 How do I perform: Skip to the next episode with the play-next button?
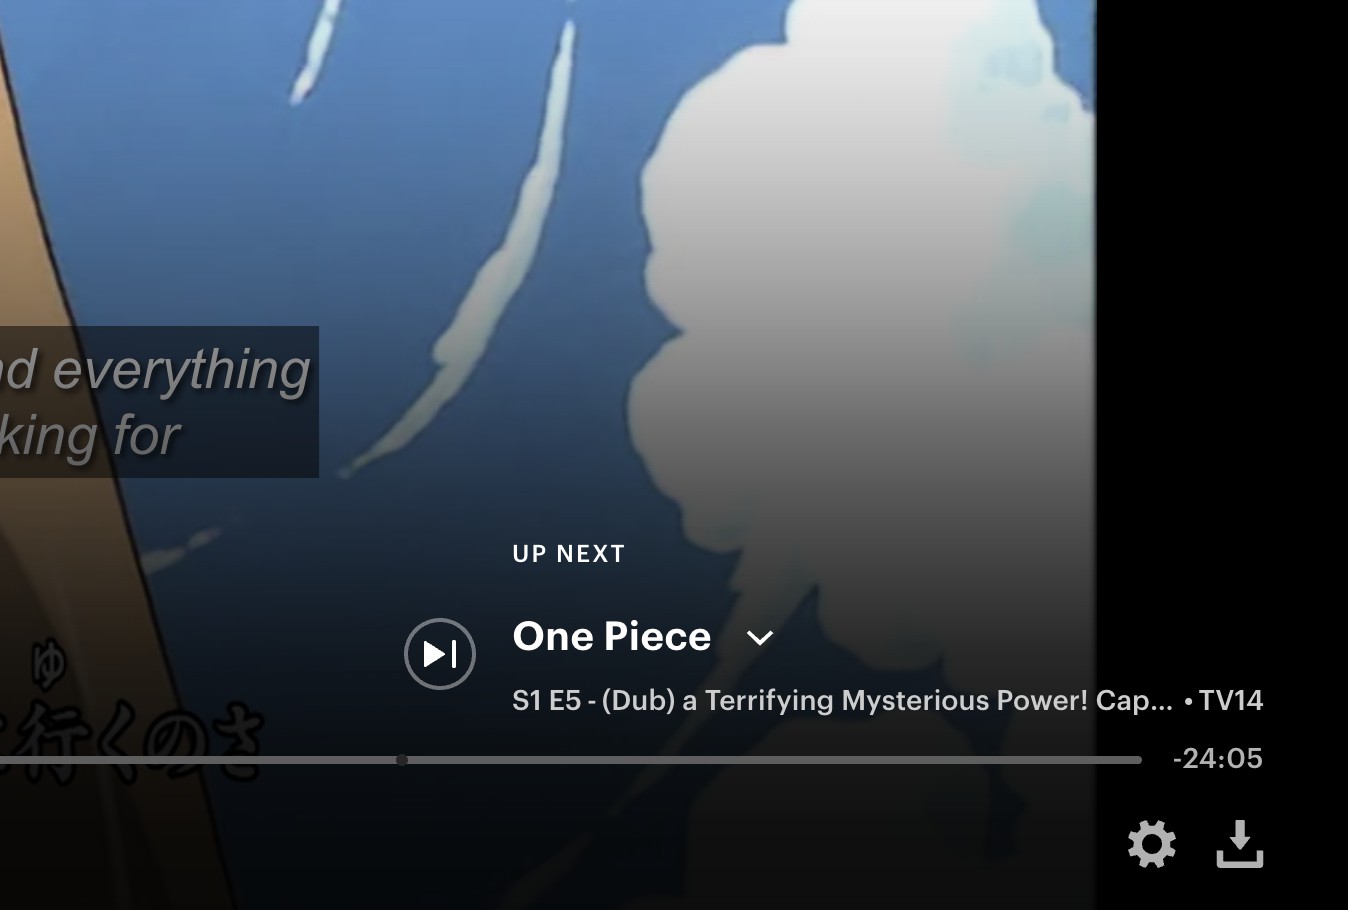(440, 654)
